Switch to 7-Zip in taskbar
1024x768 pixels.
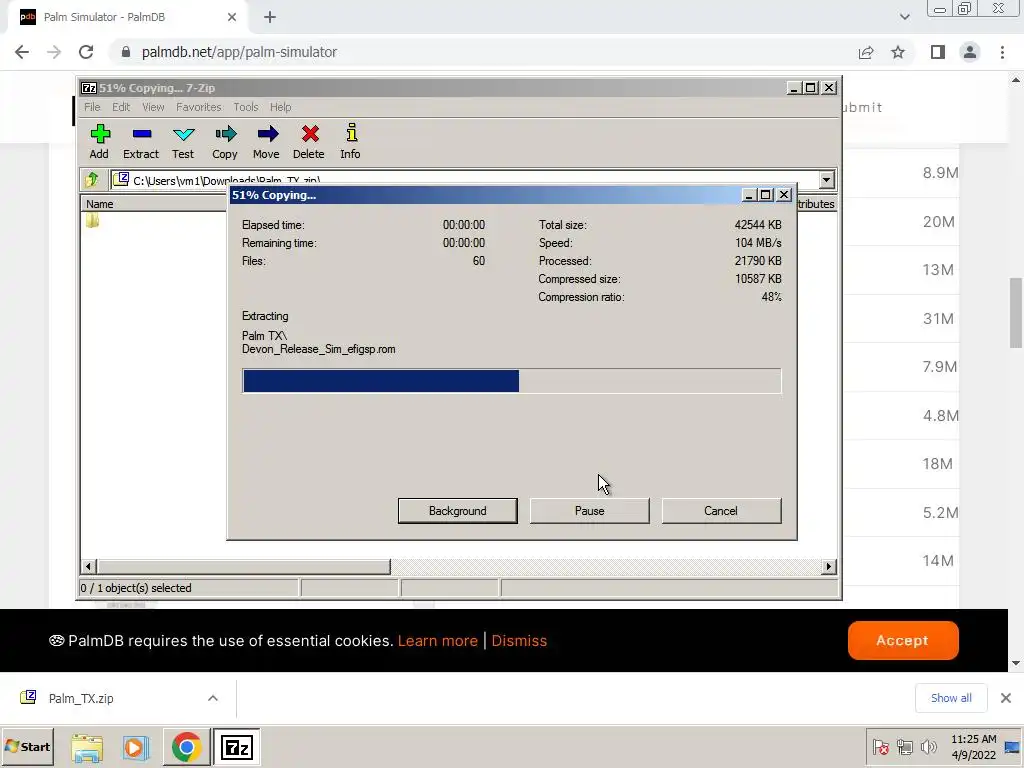coord(236,747)
